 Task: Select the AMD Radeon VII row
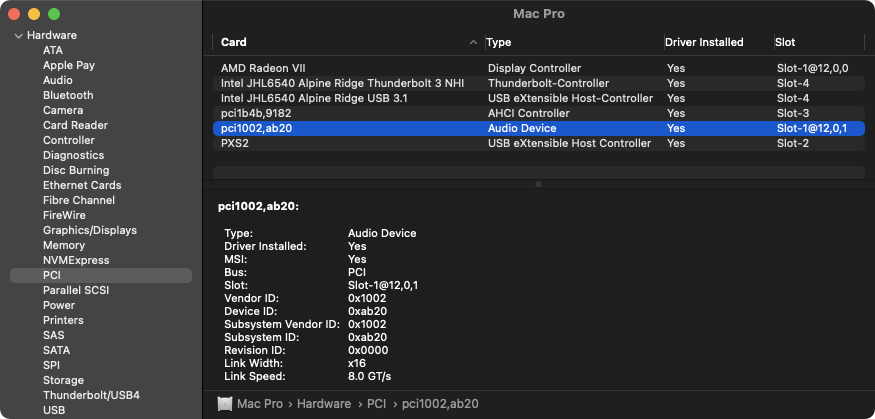[x=539, y=69]
